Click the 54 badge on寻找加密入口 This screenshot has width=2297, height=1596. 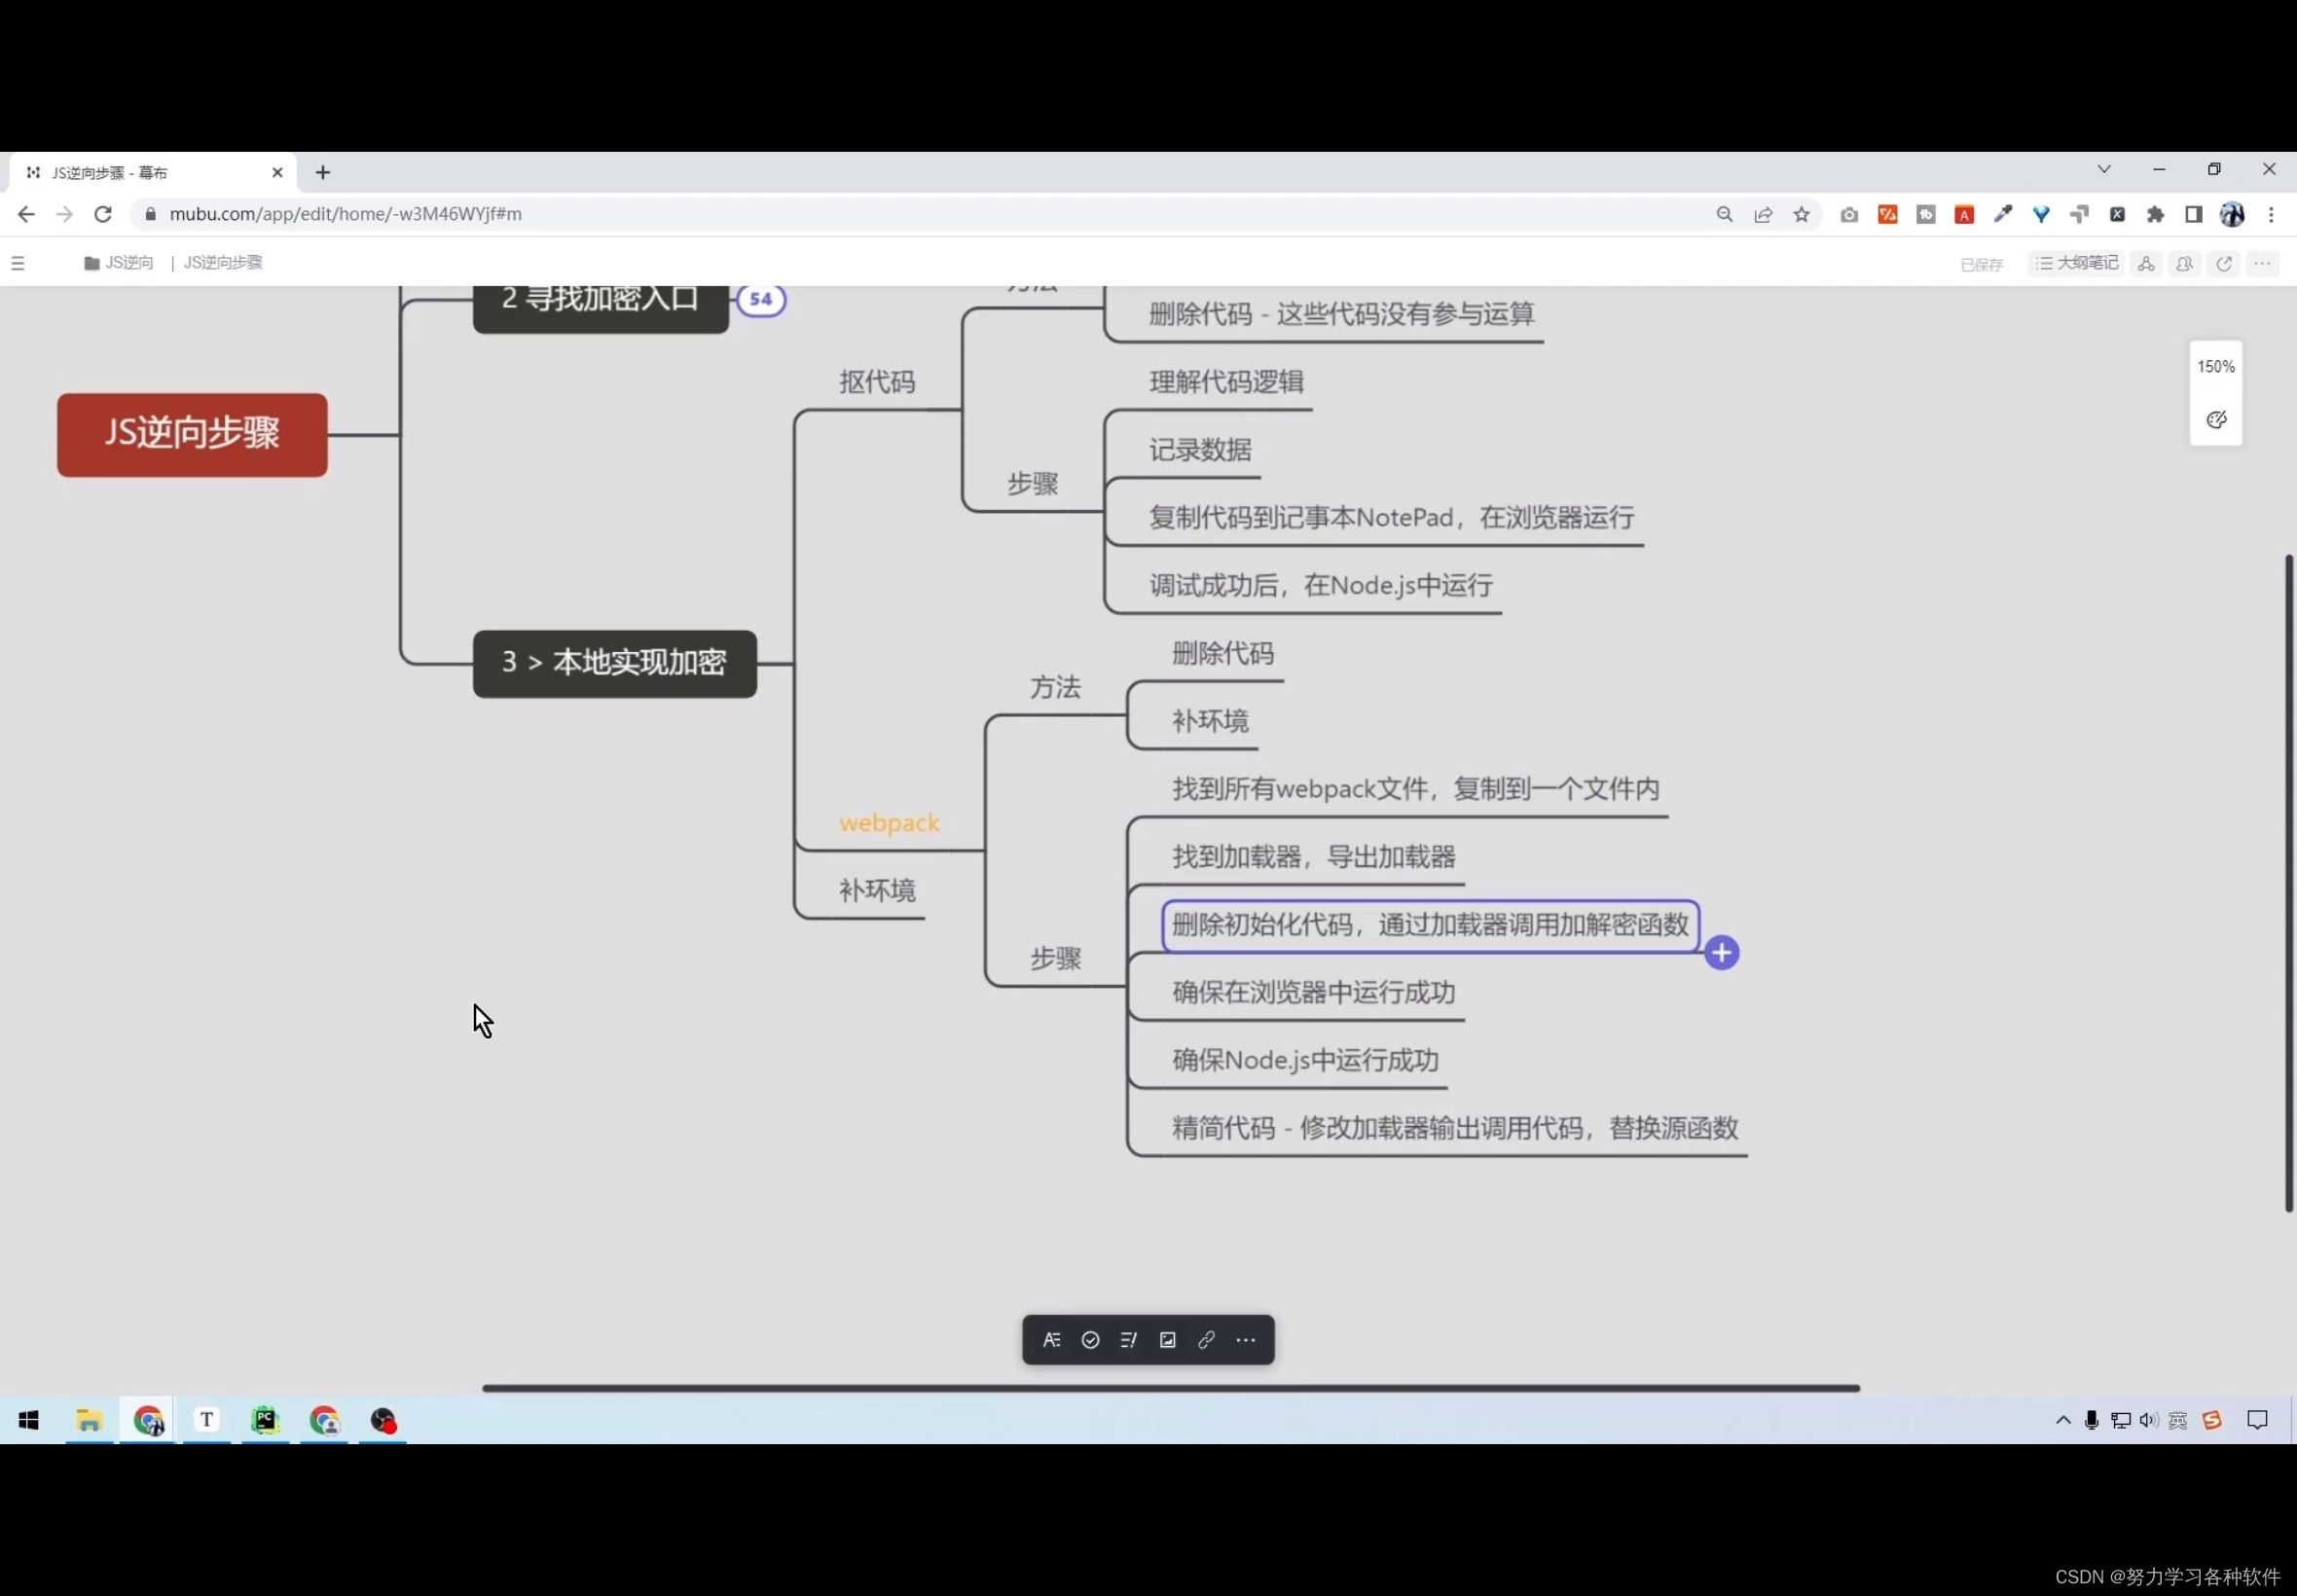click(x=759, y=298)
